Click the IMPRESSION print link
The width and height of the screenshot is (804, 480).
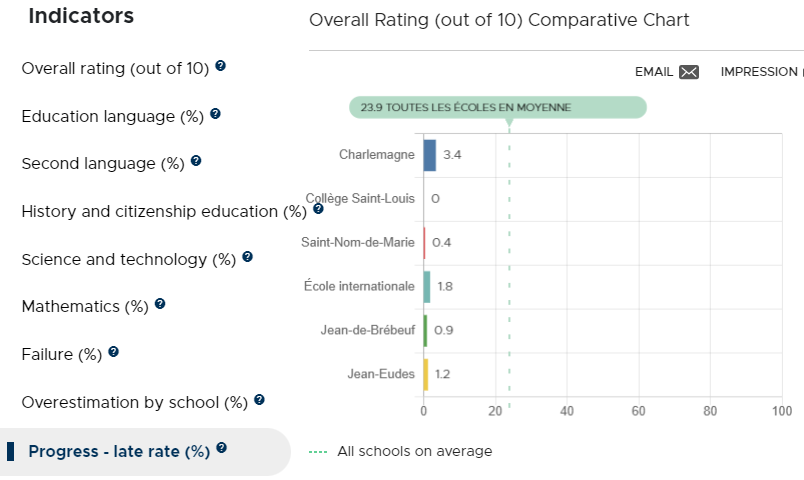pos(761,72)
